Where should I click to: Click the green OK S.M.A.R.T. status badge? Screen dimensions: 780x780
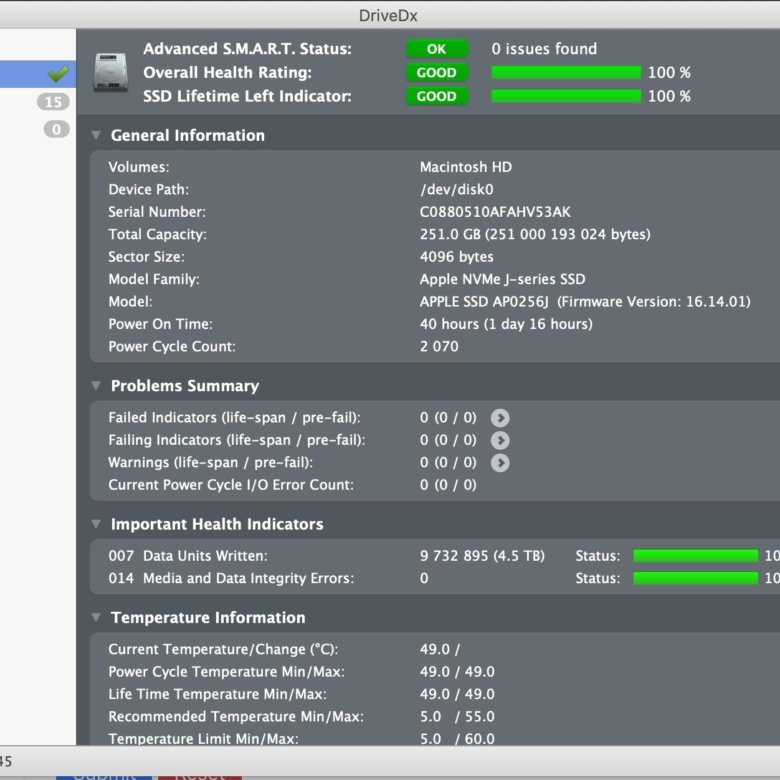pos(436,49)
